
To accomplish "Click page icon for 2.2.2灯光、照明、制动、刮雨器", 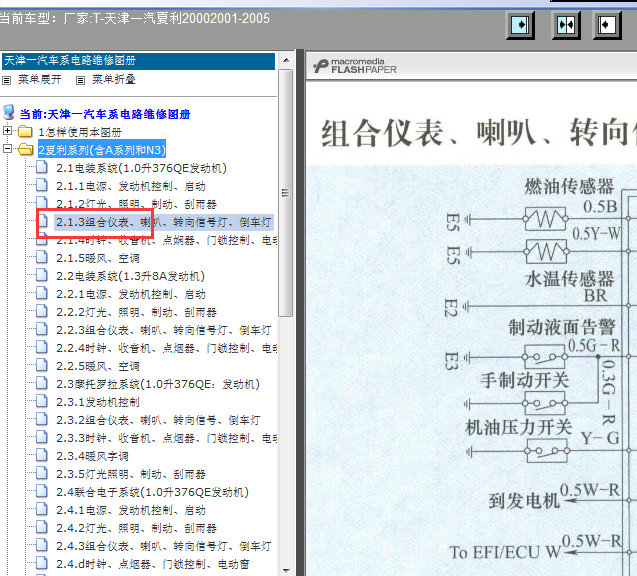I will (x=42, y=311).
